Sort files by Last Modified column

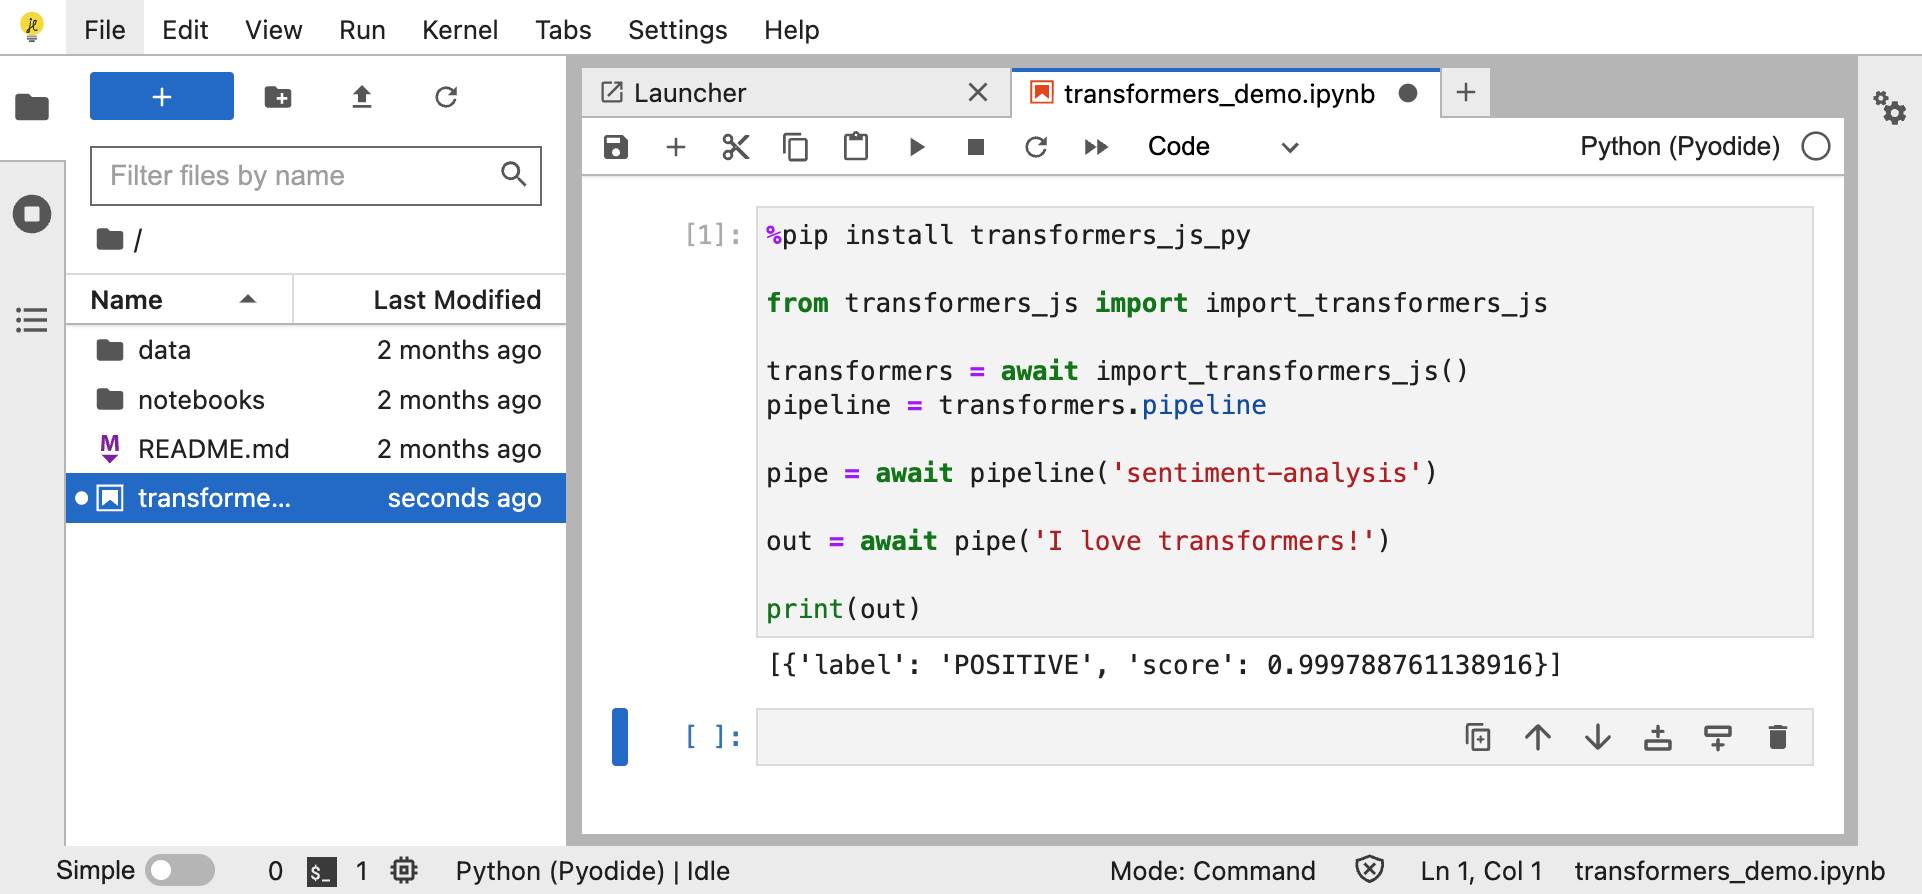tap(430, 300)
